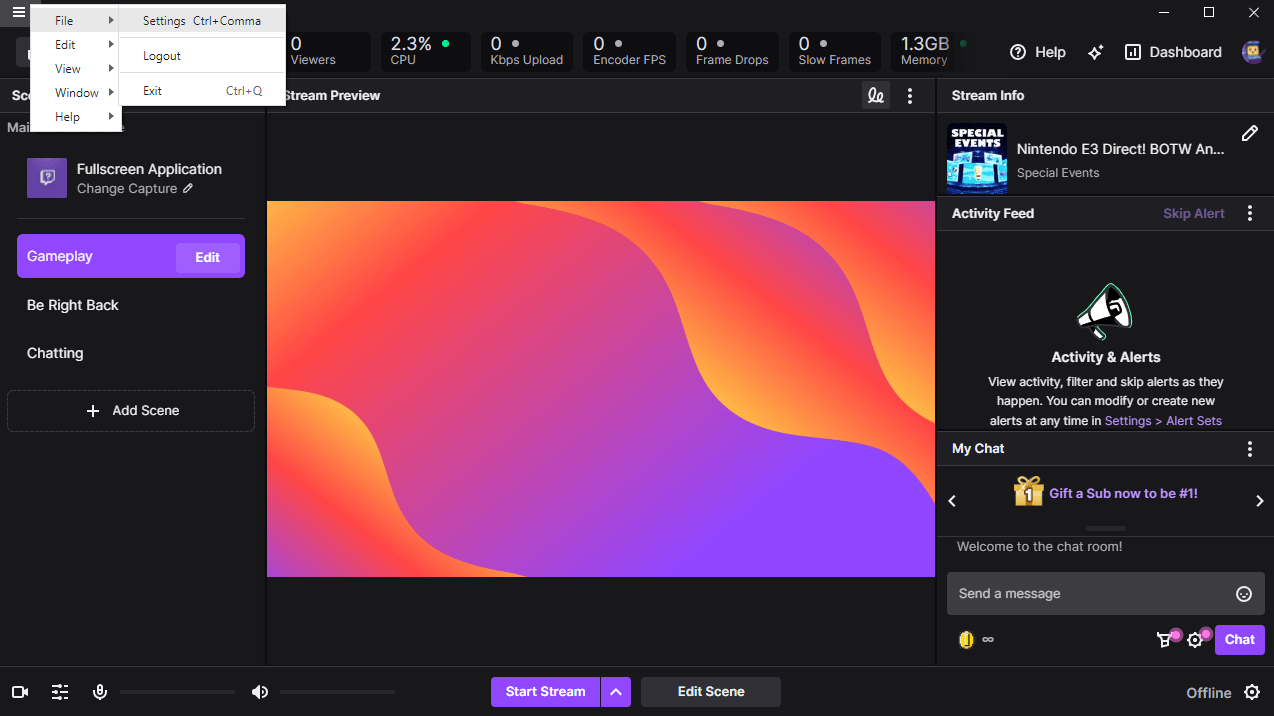
Task: Adjust the microphone volume slider
Action: tap(177, 691)
